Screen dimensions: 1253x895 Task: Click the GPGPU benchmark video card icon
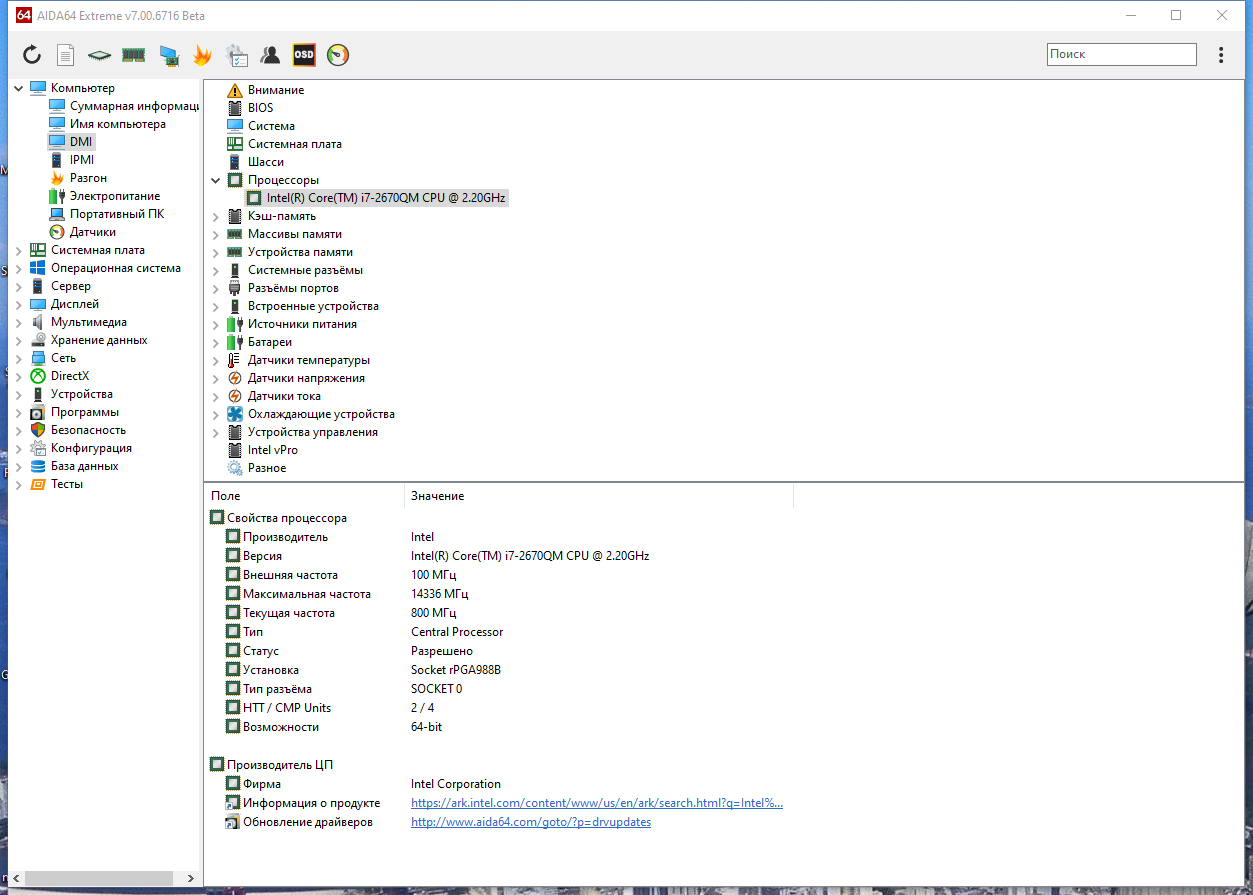(168, 54)
